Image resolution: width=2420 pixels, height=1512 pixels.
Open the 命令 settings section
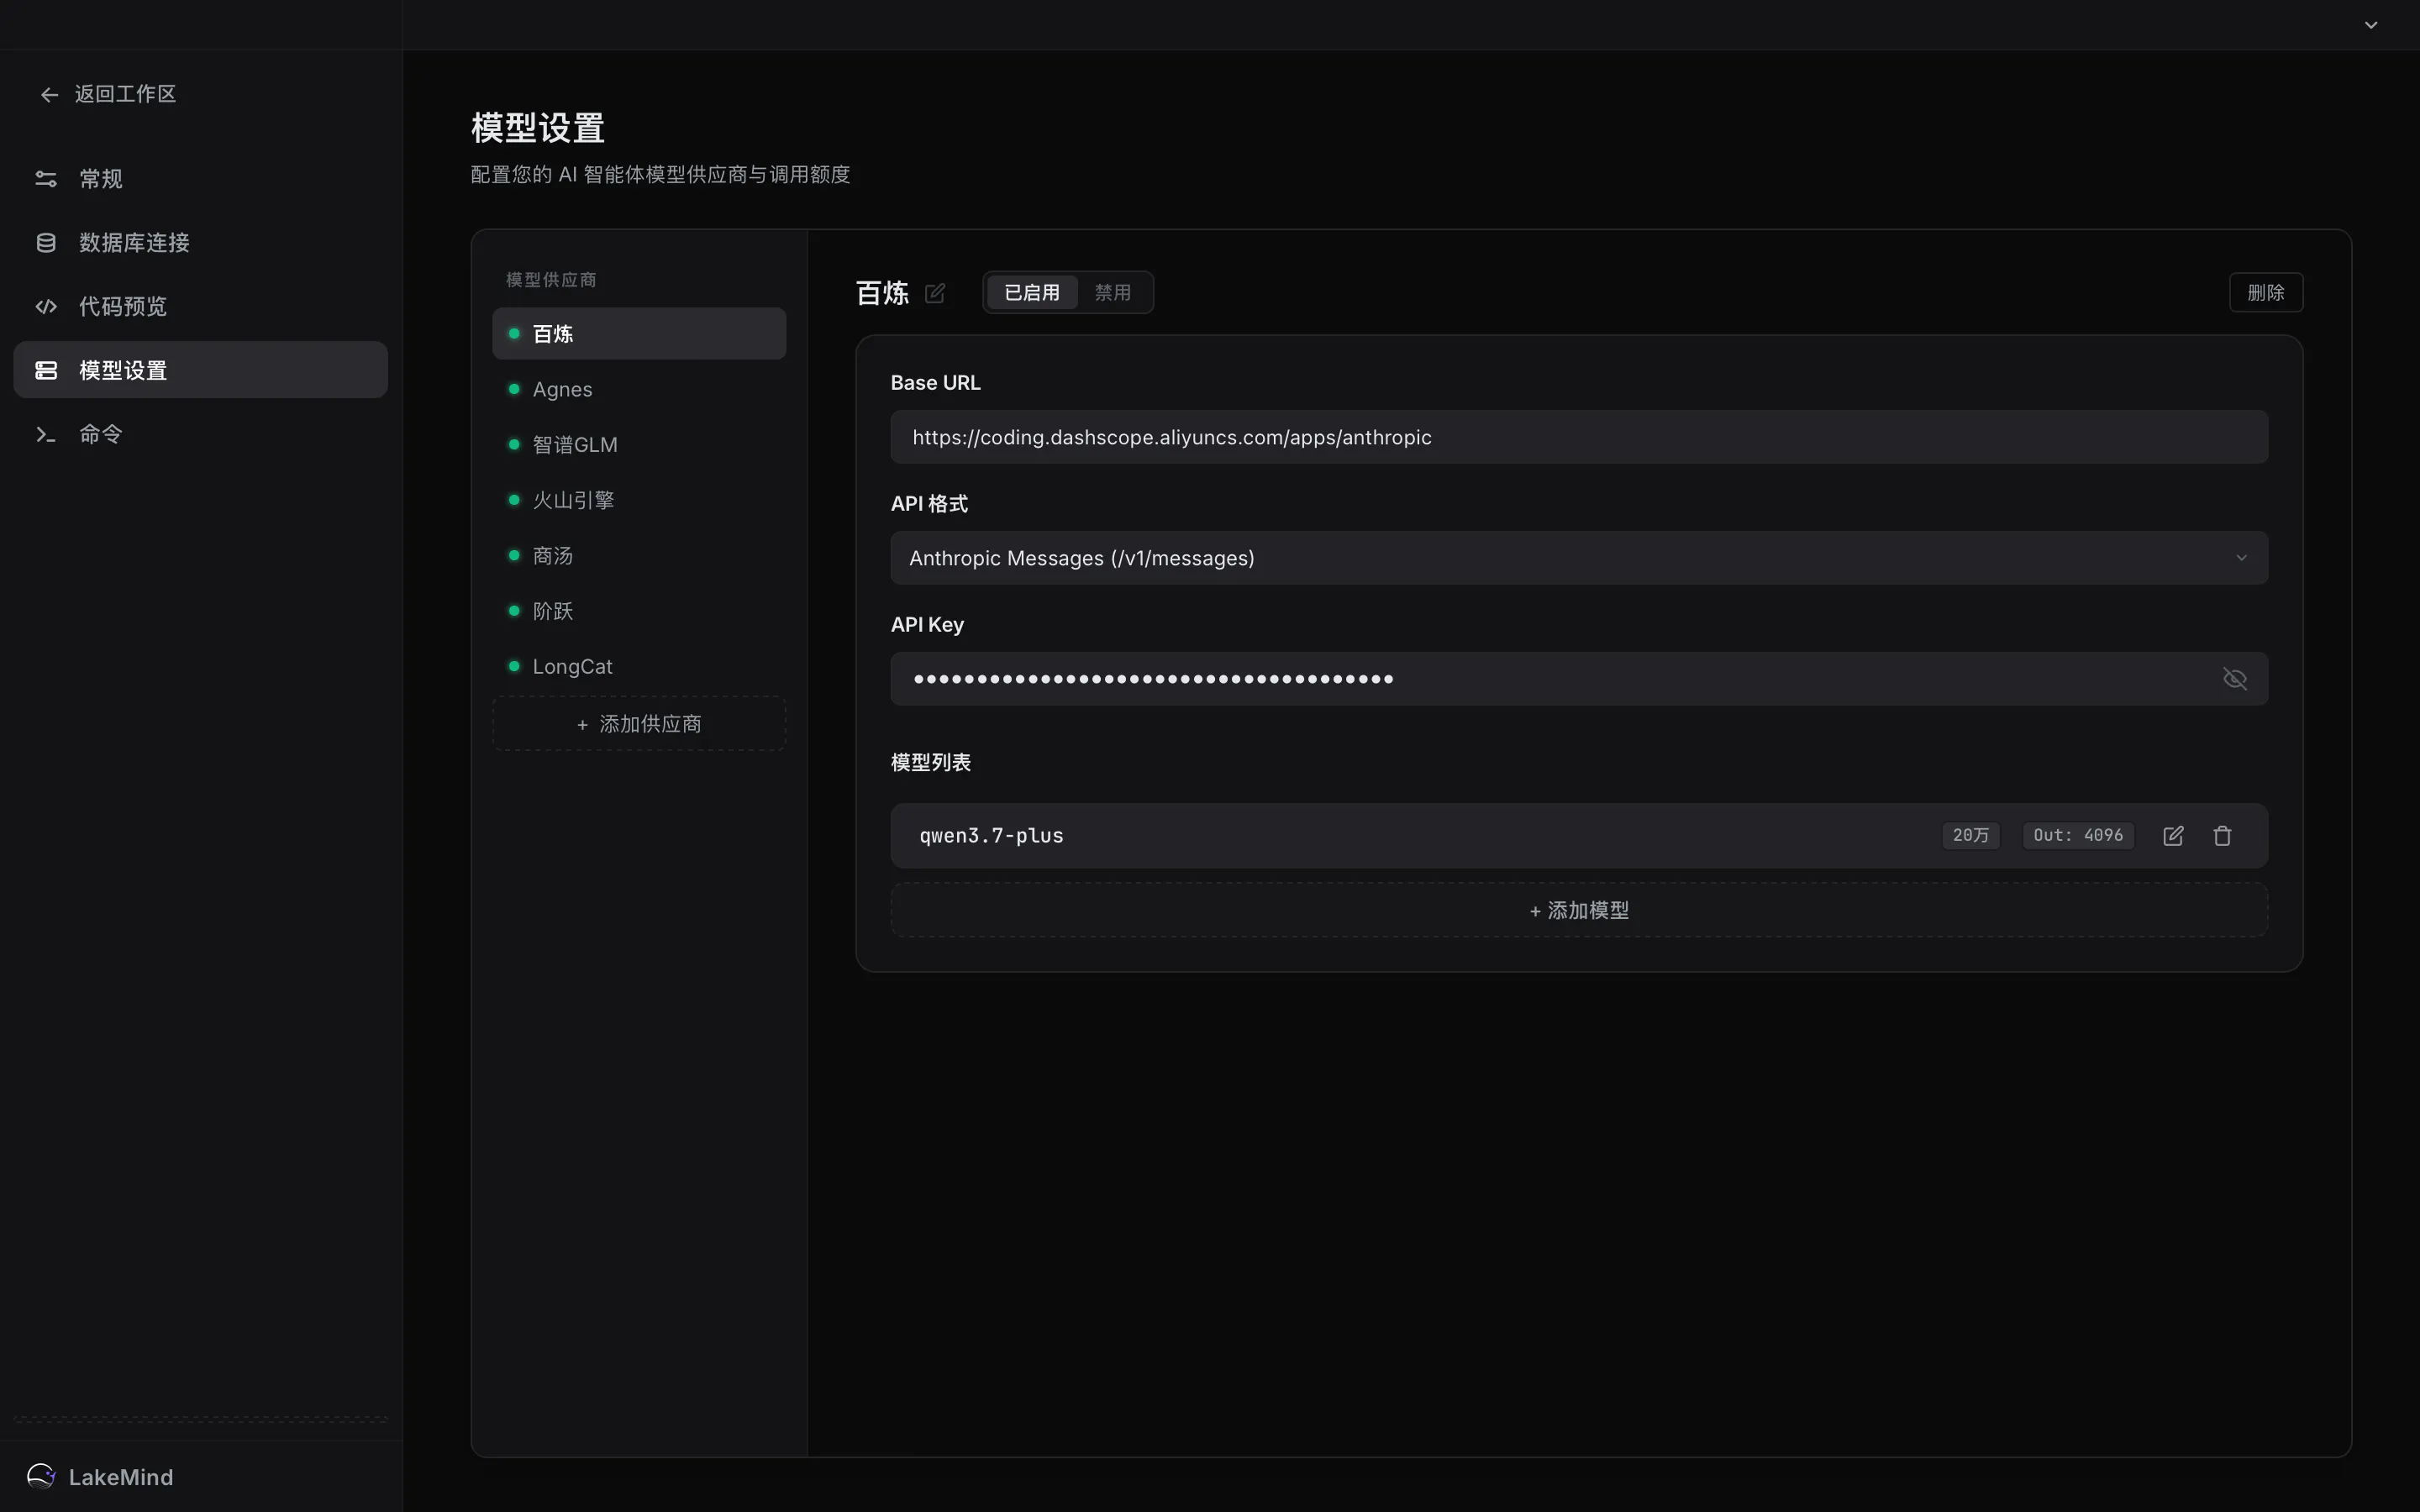[x=200, y=434]
